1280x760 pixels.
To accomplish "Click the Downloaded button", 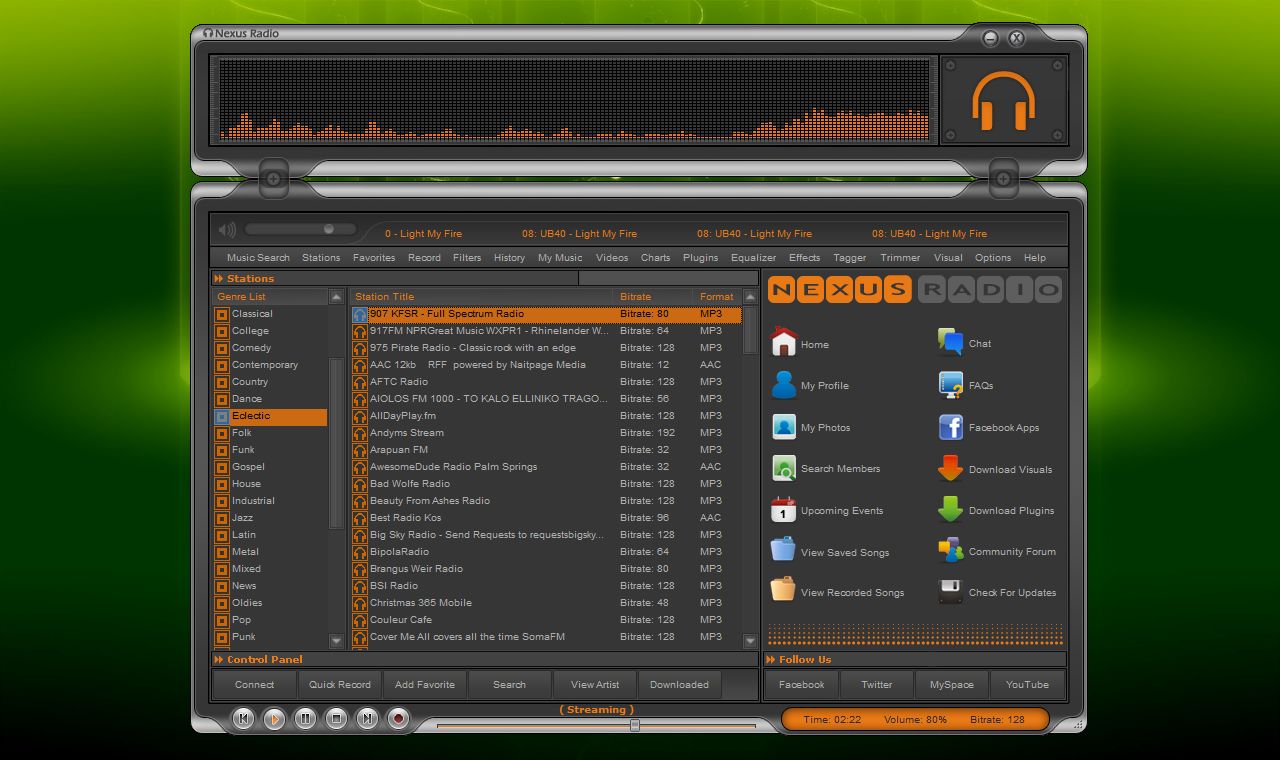I will click(x=679, y=685).
